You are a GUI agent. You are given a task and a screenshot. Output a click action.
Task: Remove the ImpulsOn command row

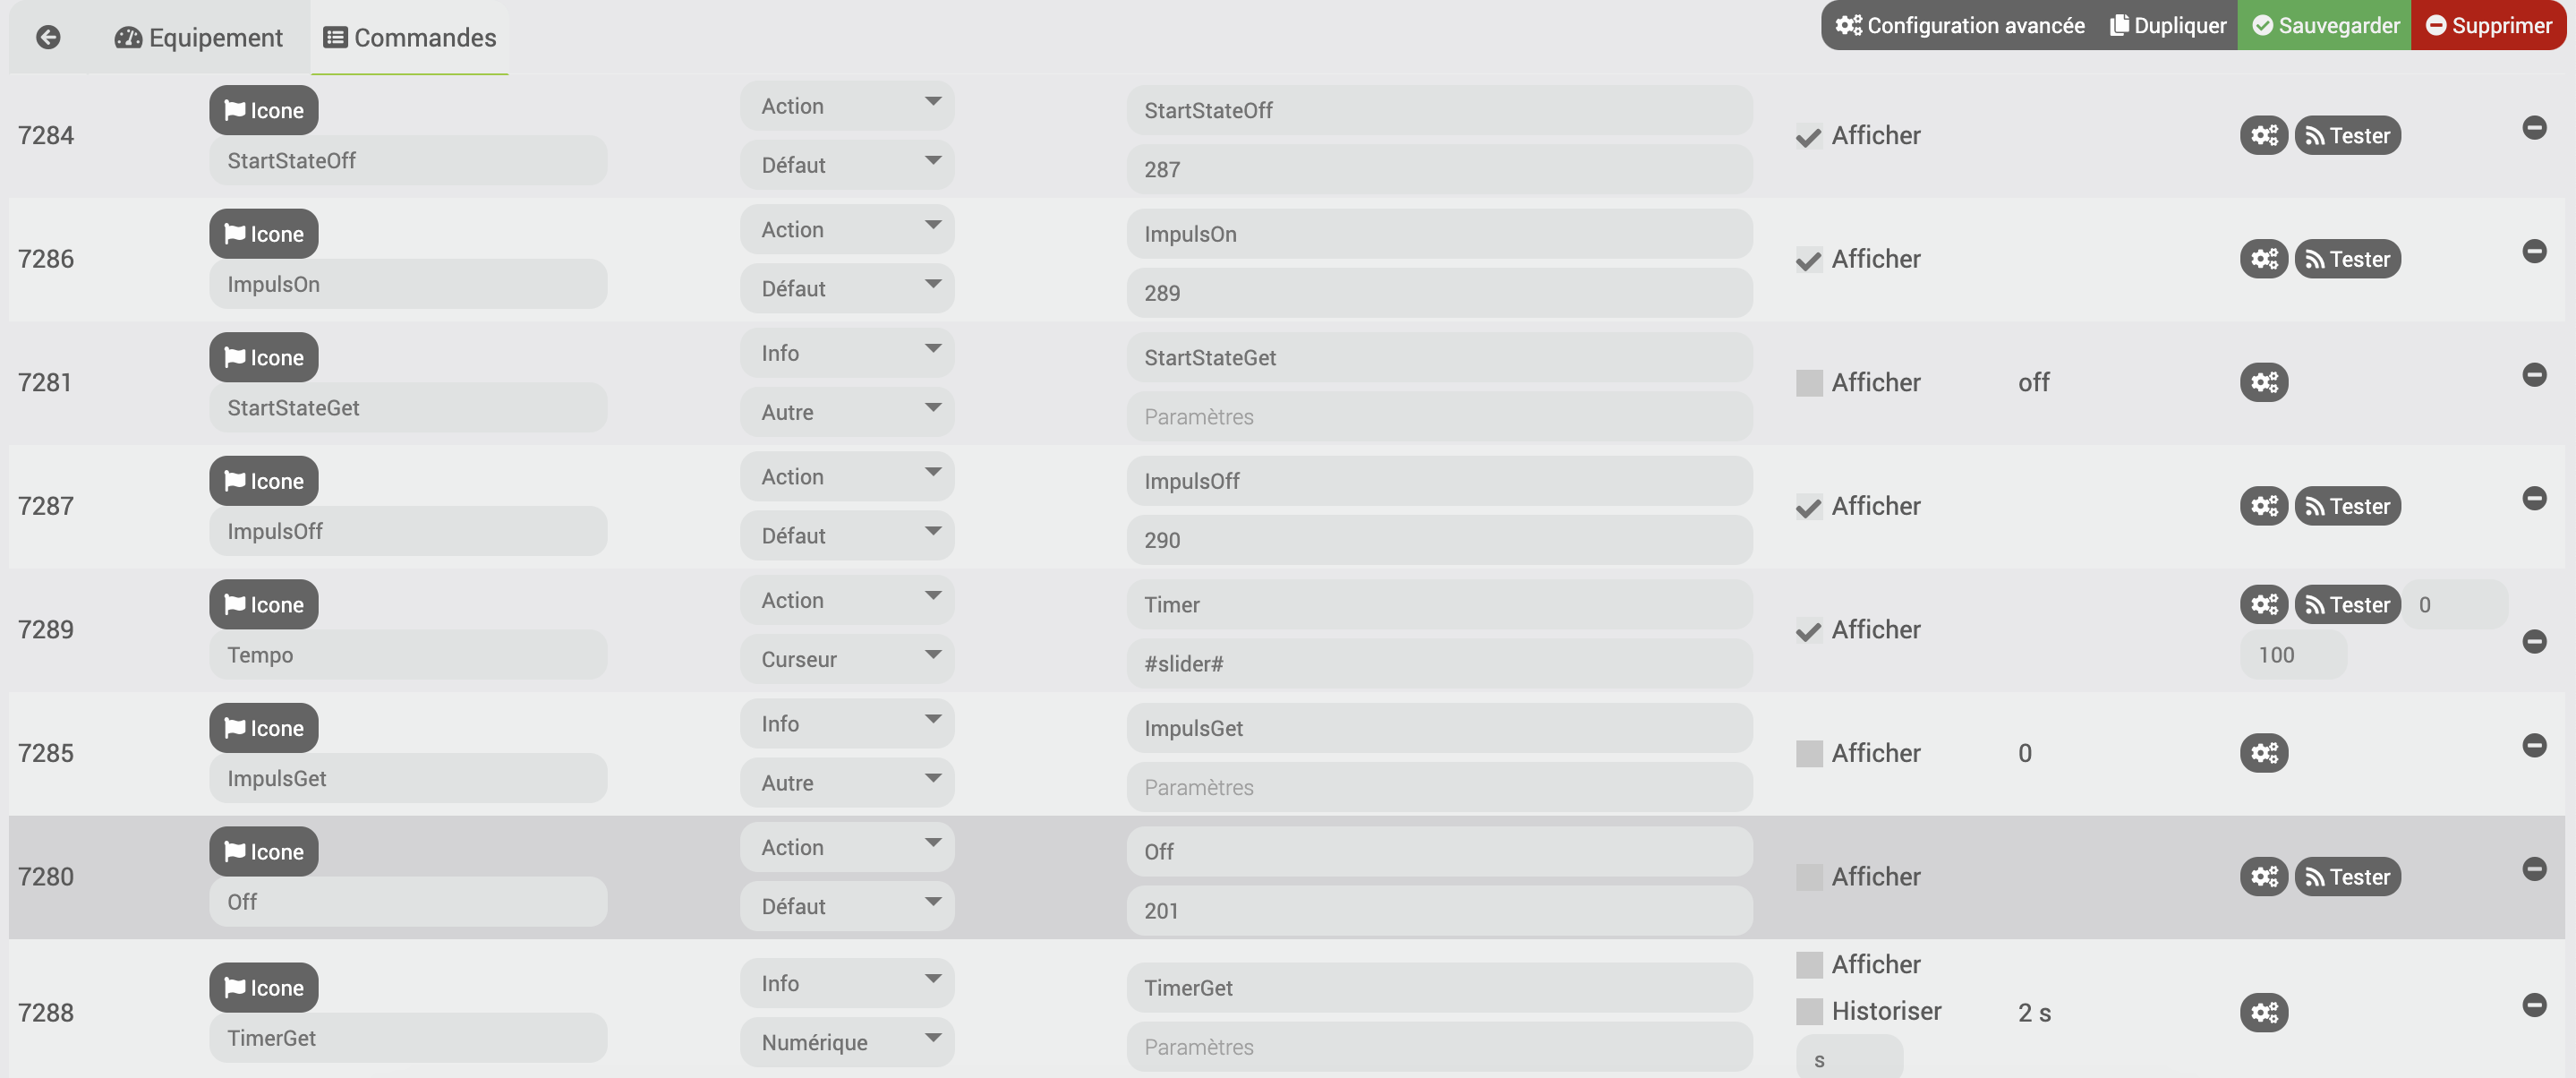[2533, 251]
